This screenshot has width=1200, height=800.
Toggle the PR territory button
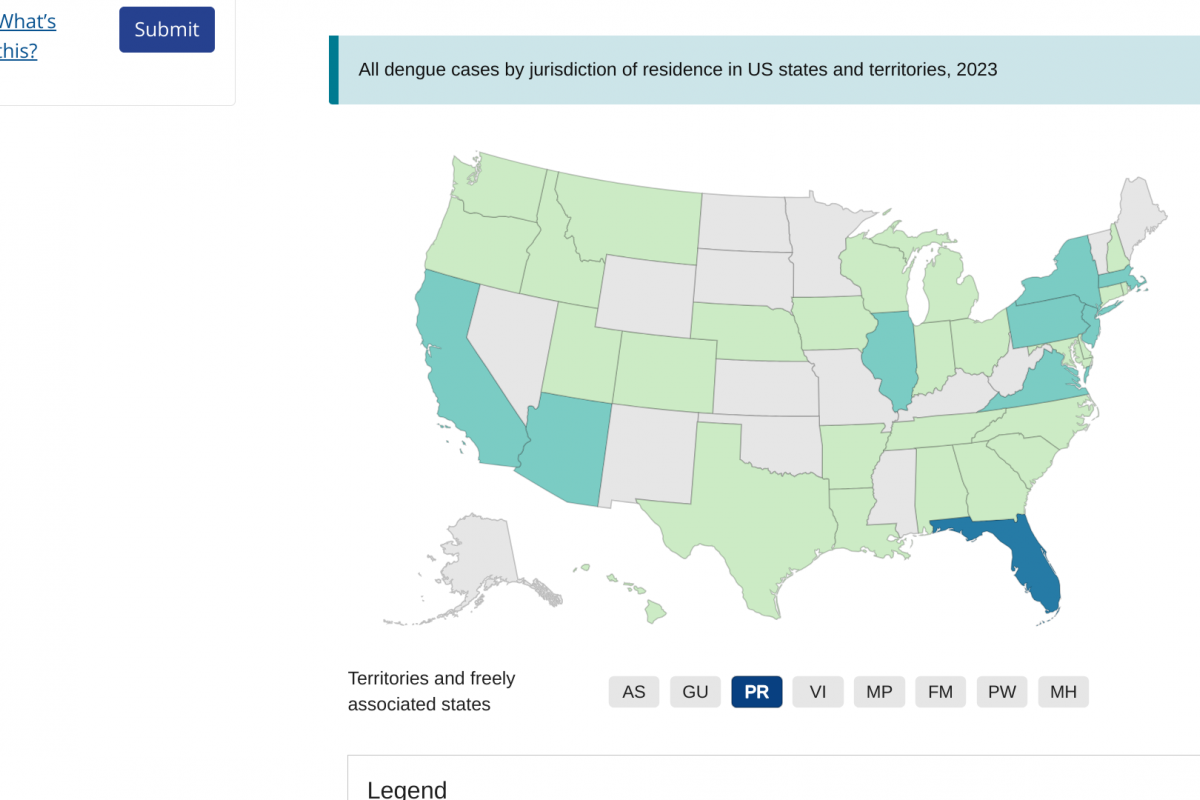click(757, 692)
